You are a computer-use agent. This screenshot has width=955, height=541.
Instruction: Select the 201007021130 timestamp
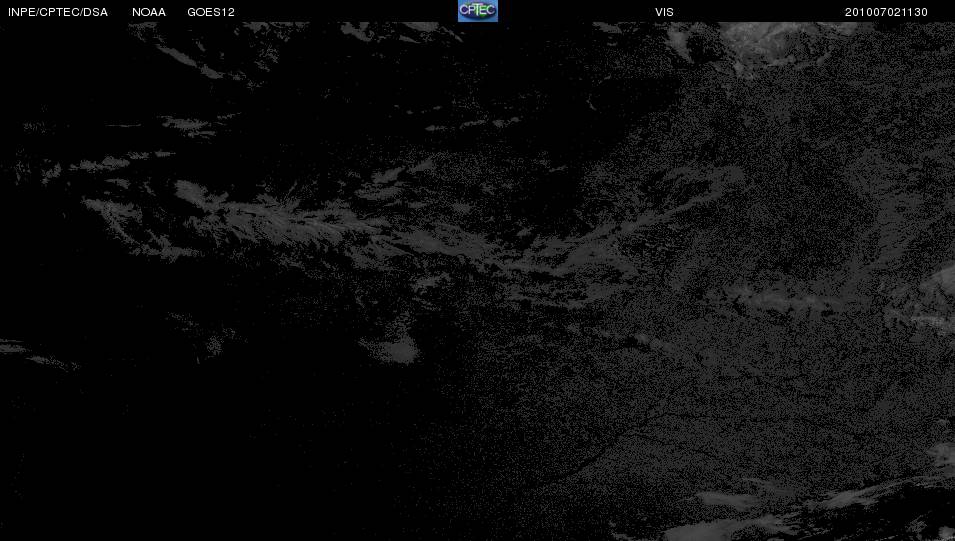click(x=886, y=12)
